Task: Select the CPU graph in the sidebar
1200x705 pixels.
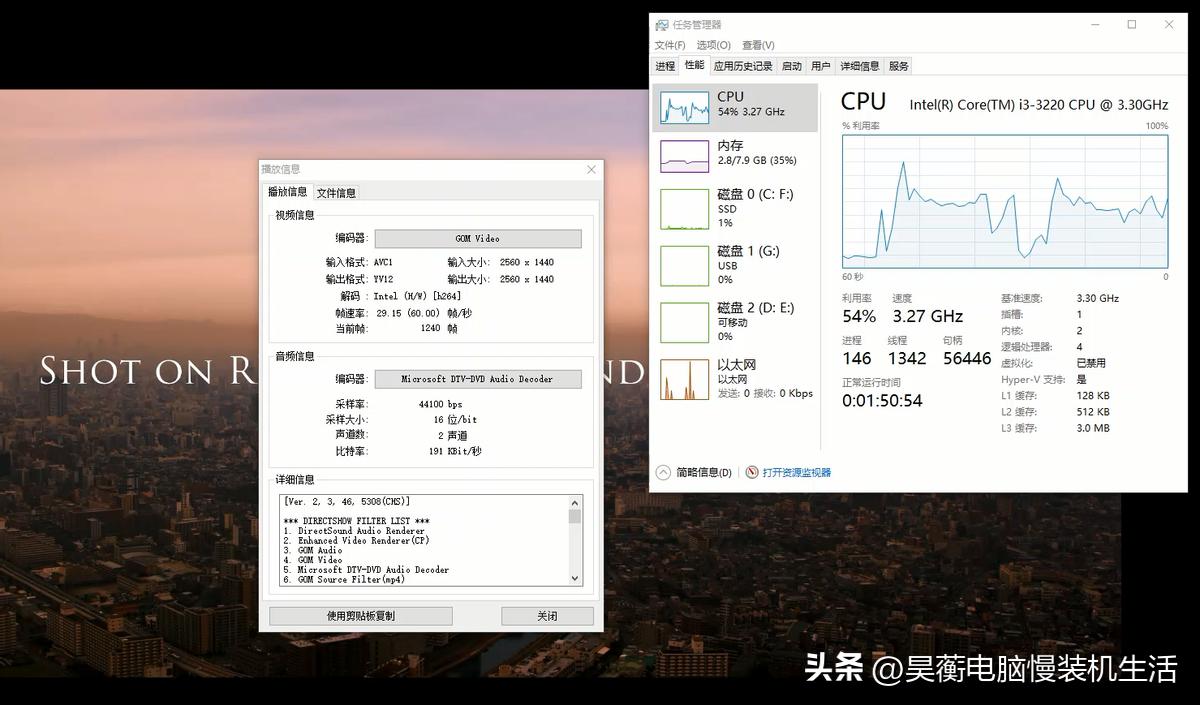Action: 735,104
